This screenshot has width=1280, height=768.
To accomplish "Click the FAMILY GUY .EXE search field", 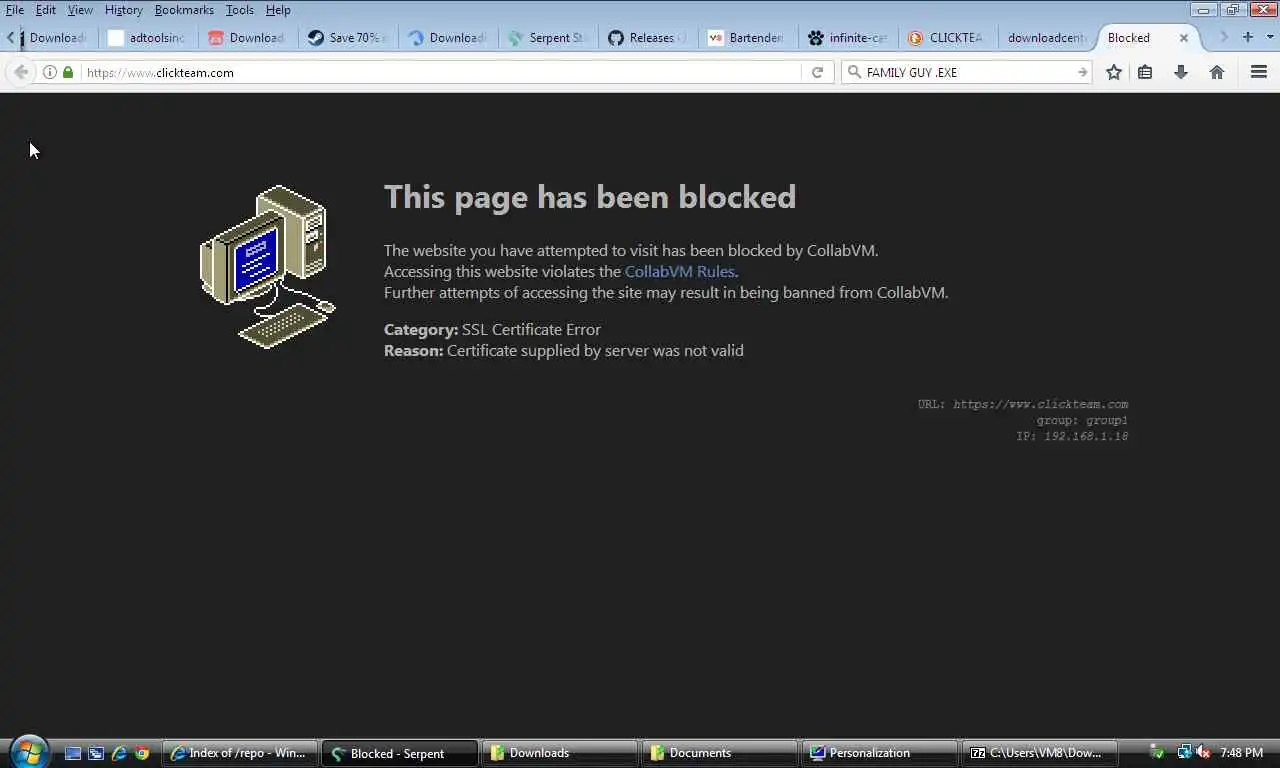I will click(968, 72).
